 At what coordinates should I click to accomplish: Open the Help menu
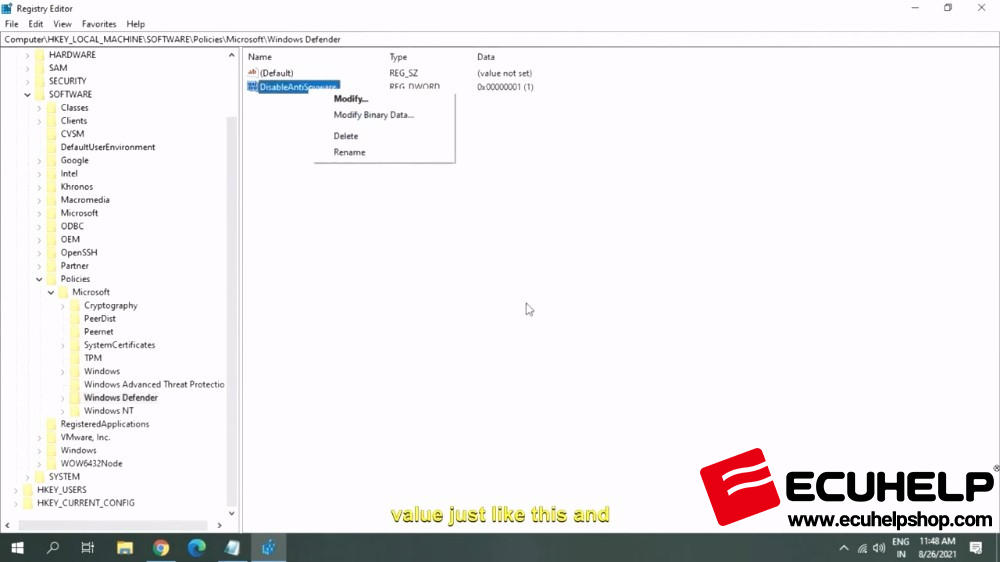[x=136, y=24]
